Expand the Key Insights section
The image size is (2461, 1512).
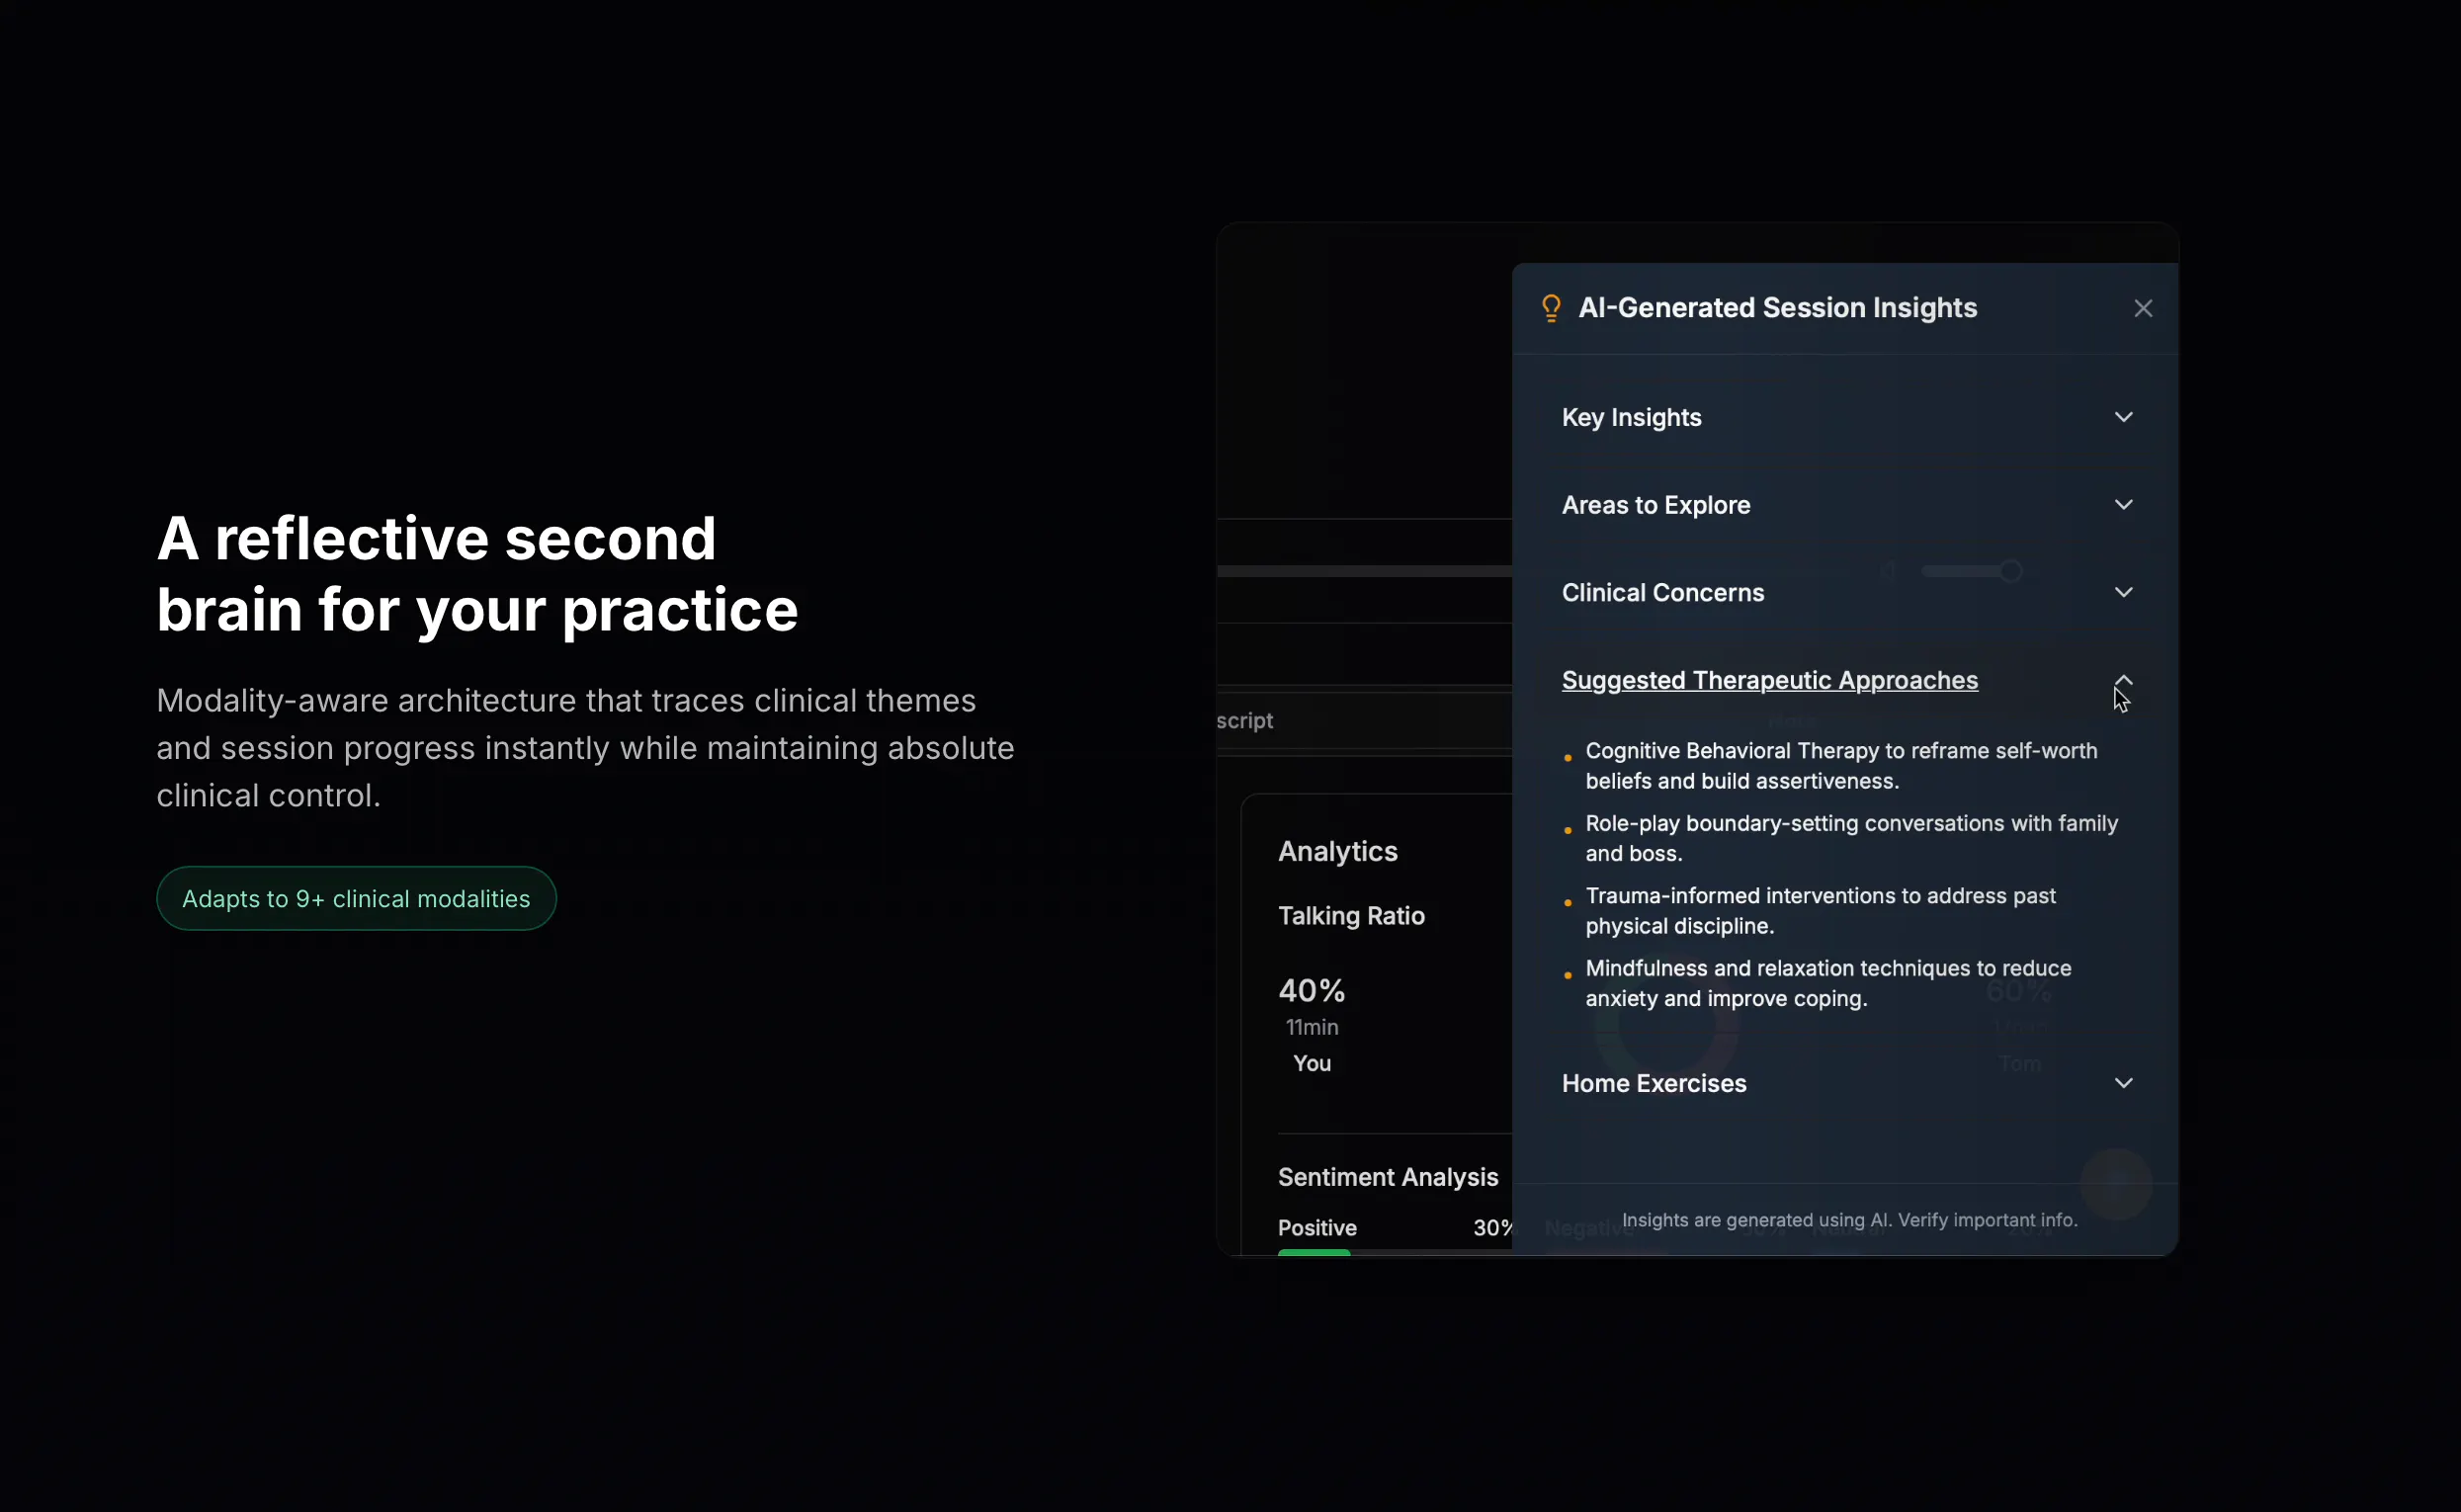(2123, 417)
